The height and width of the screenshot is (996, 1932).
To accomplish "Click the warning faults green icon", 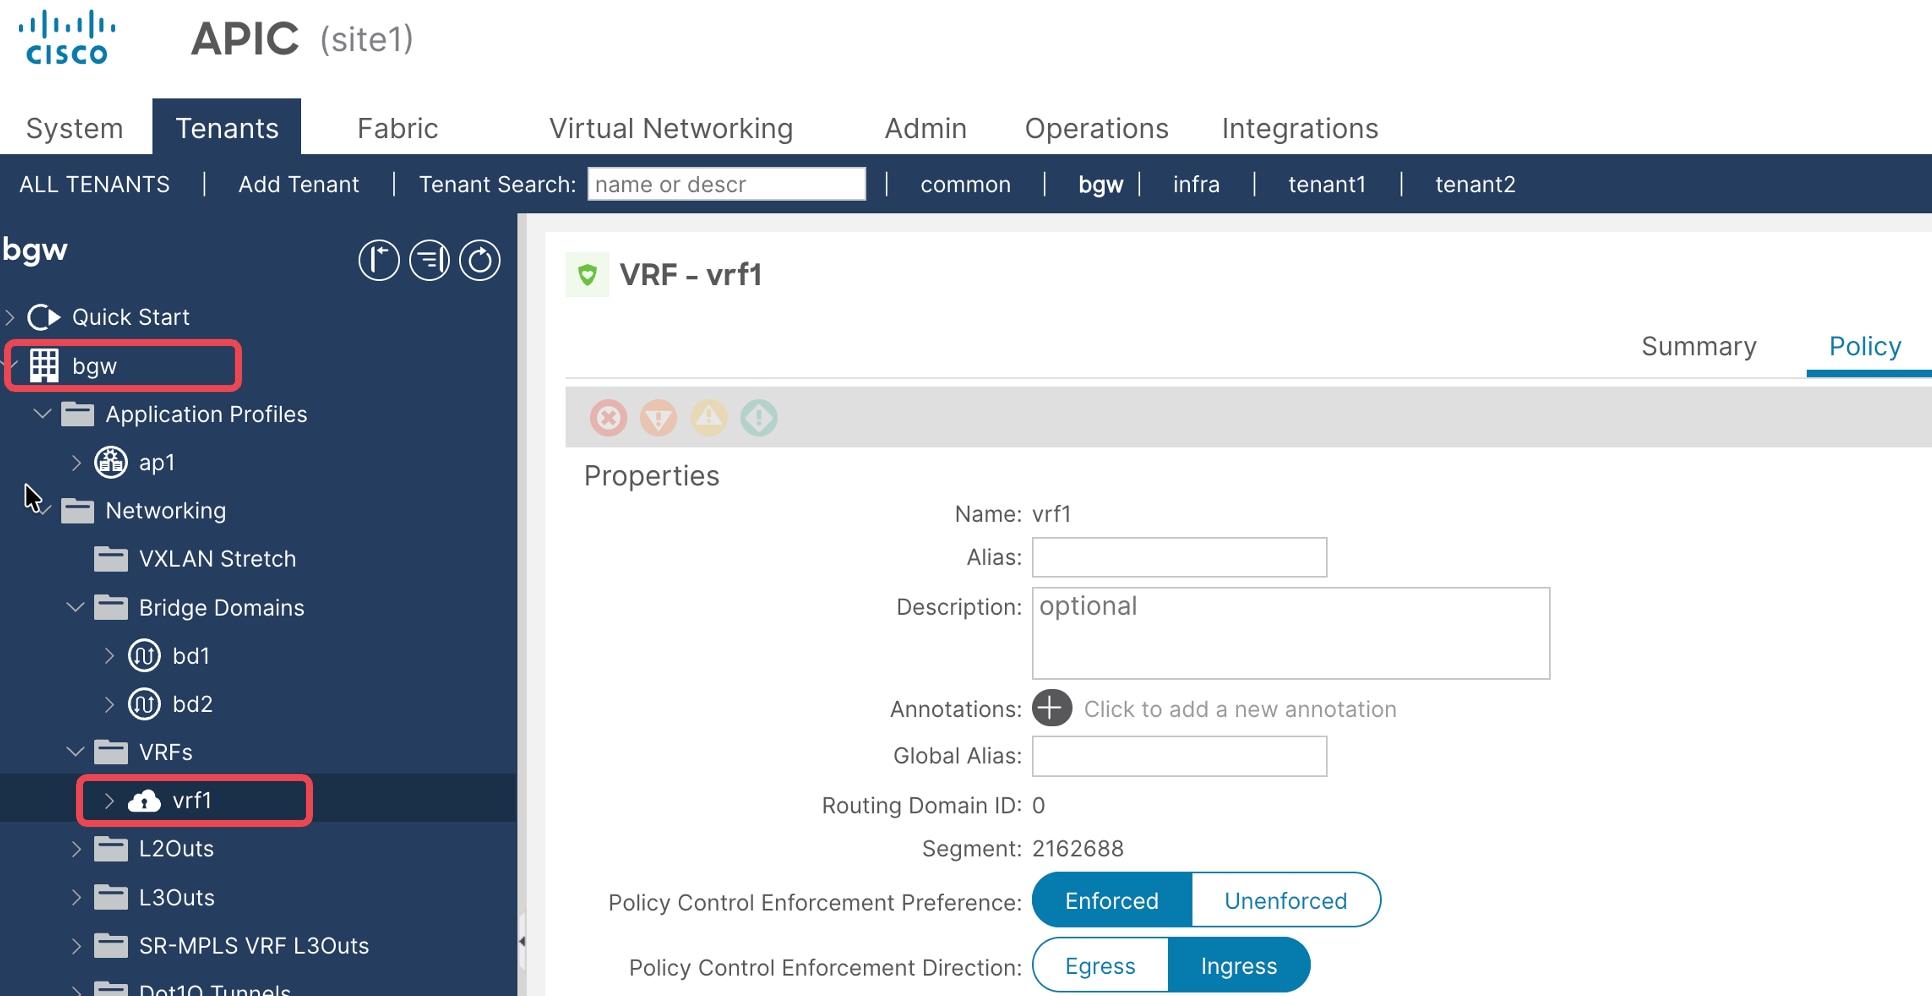I will click(x=759, y=417).
